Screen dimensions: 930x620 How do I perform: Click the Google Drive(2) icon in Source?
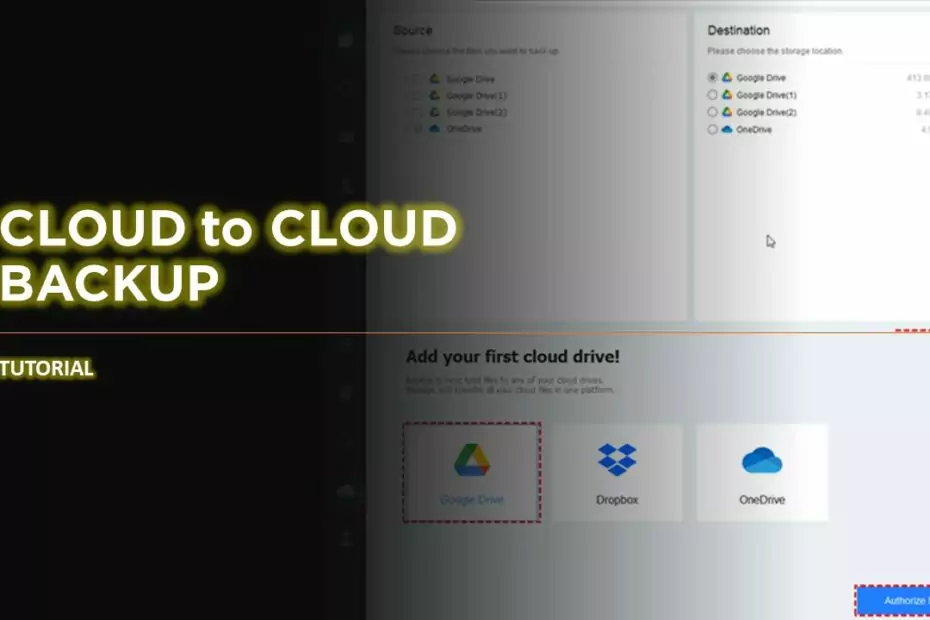coord(435,112)
